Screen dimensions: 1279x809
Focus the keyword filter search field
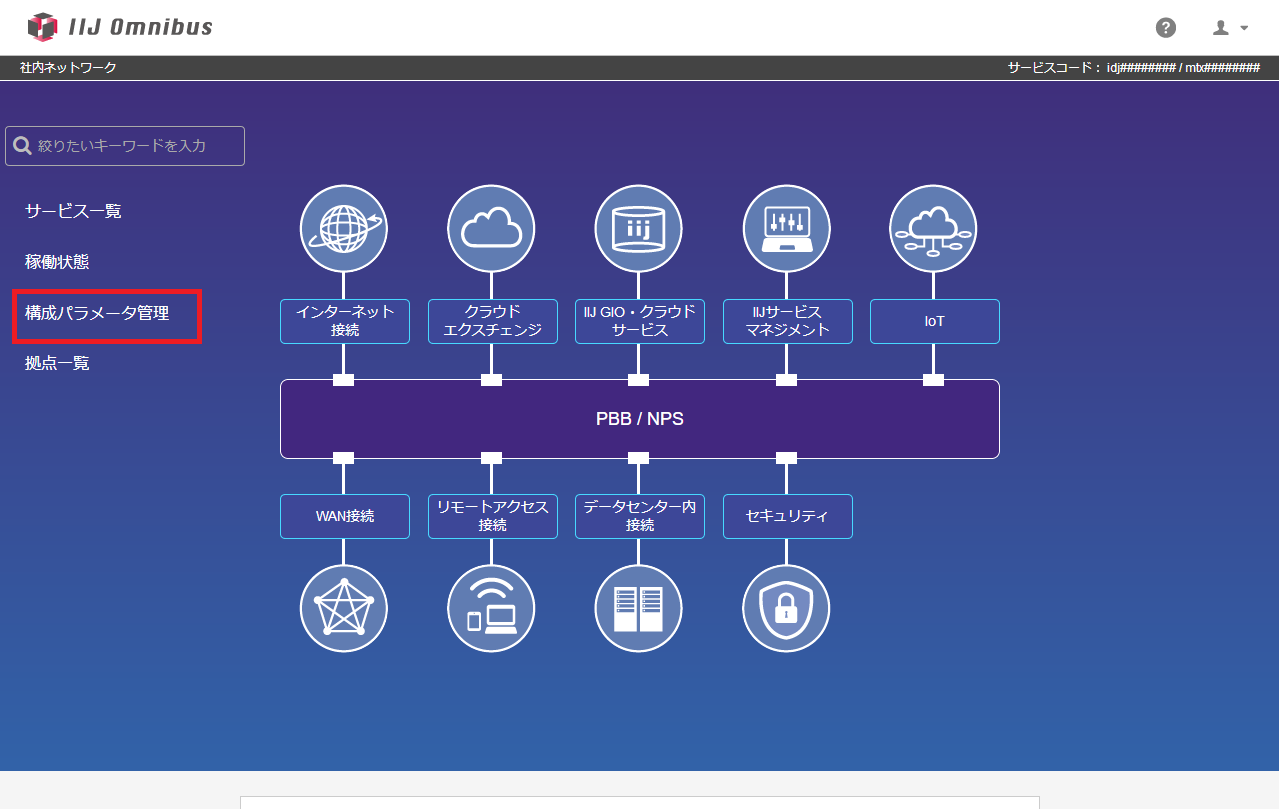(x=125, y=146)
